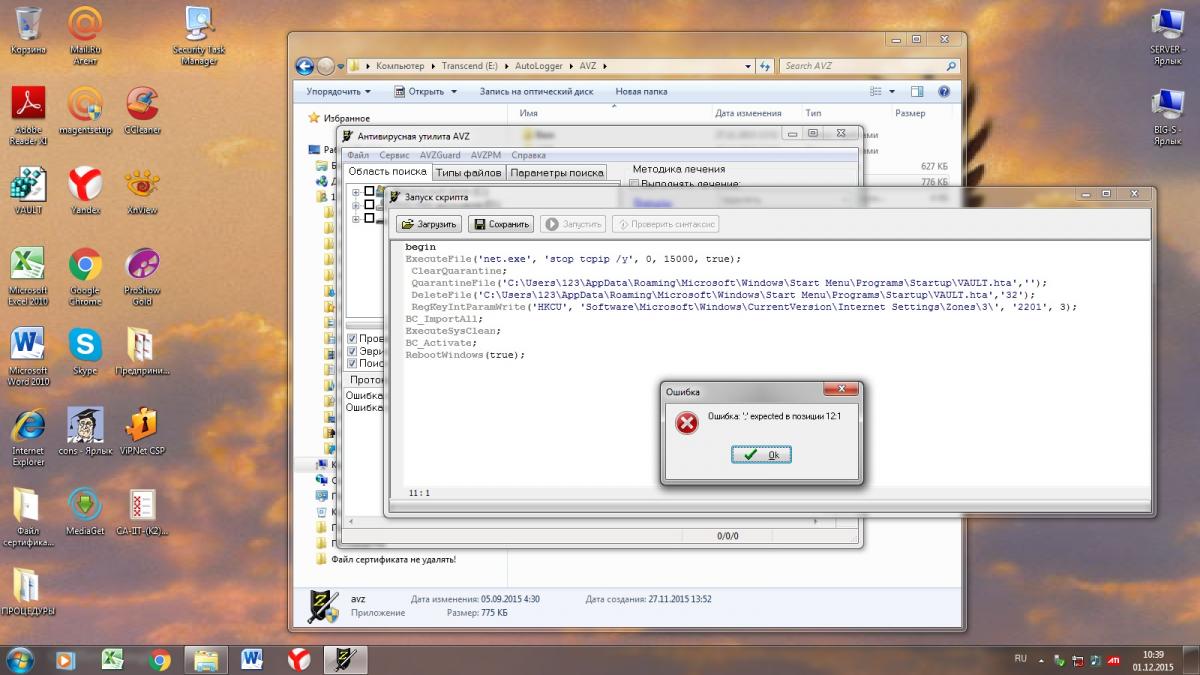Open the Упорядочить dropdown in Explorer
This screenshot has width=1200, height=675.
(x=339, y=91)
